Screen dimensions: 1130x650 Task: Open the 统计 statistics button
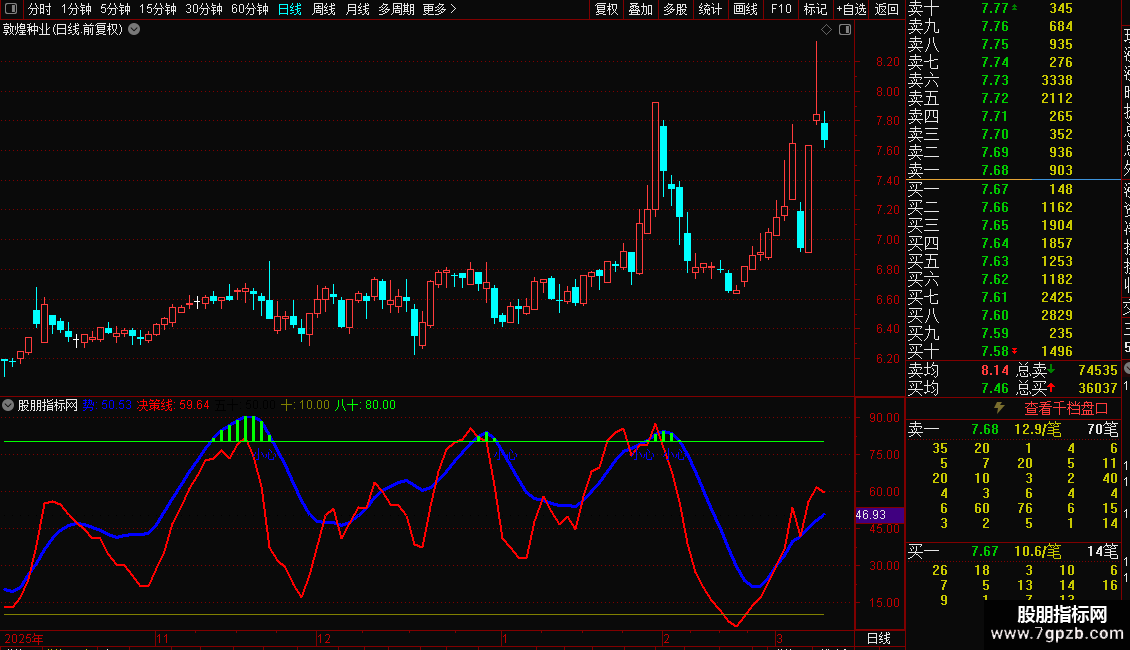point(710,9)
